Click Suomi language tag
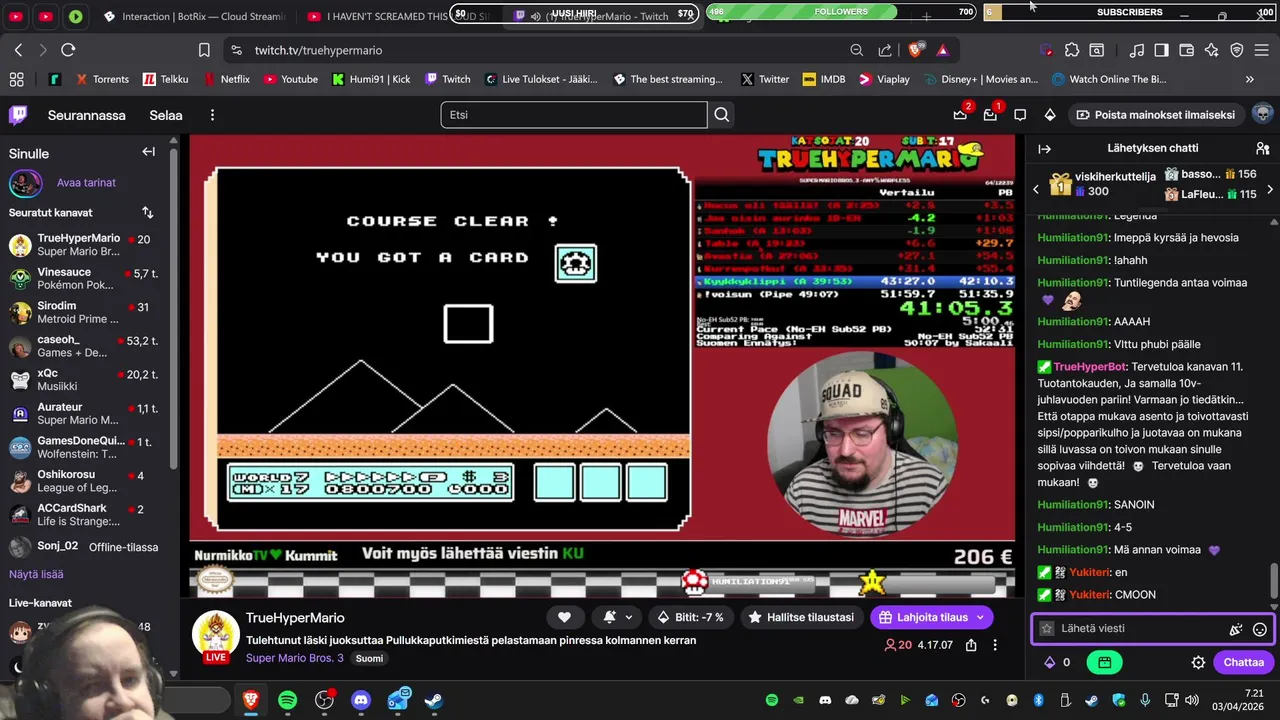 (369, 658)
